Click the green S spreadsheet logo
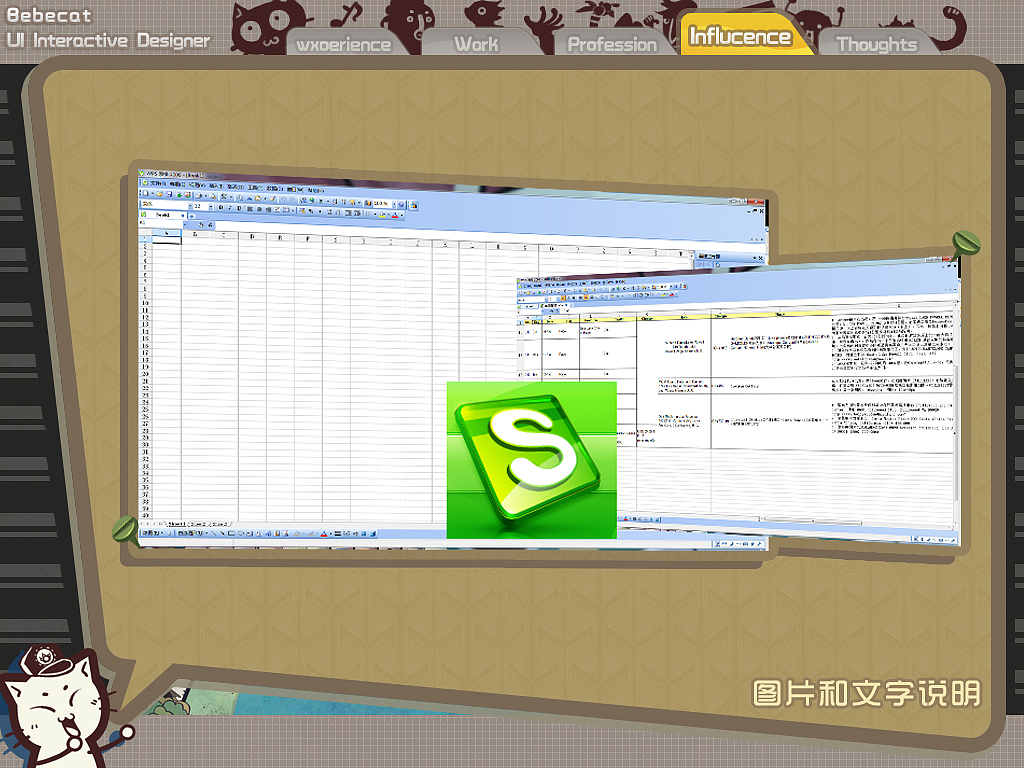The image size is (1024, 768). pos(532,460)
